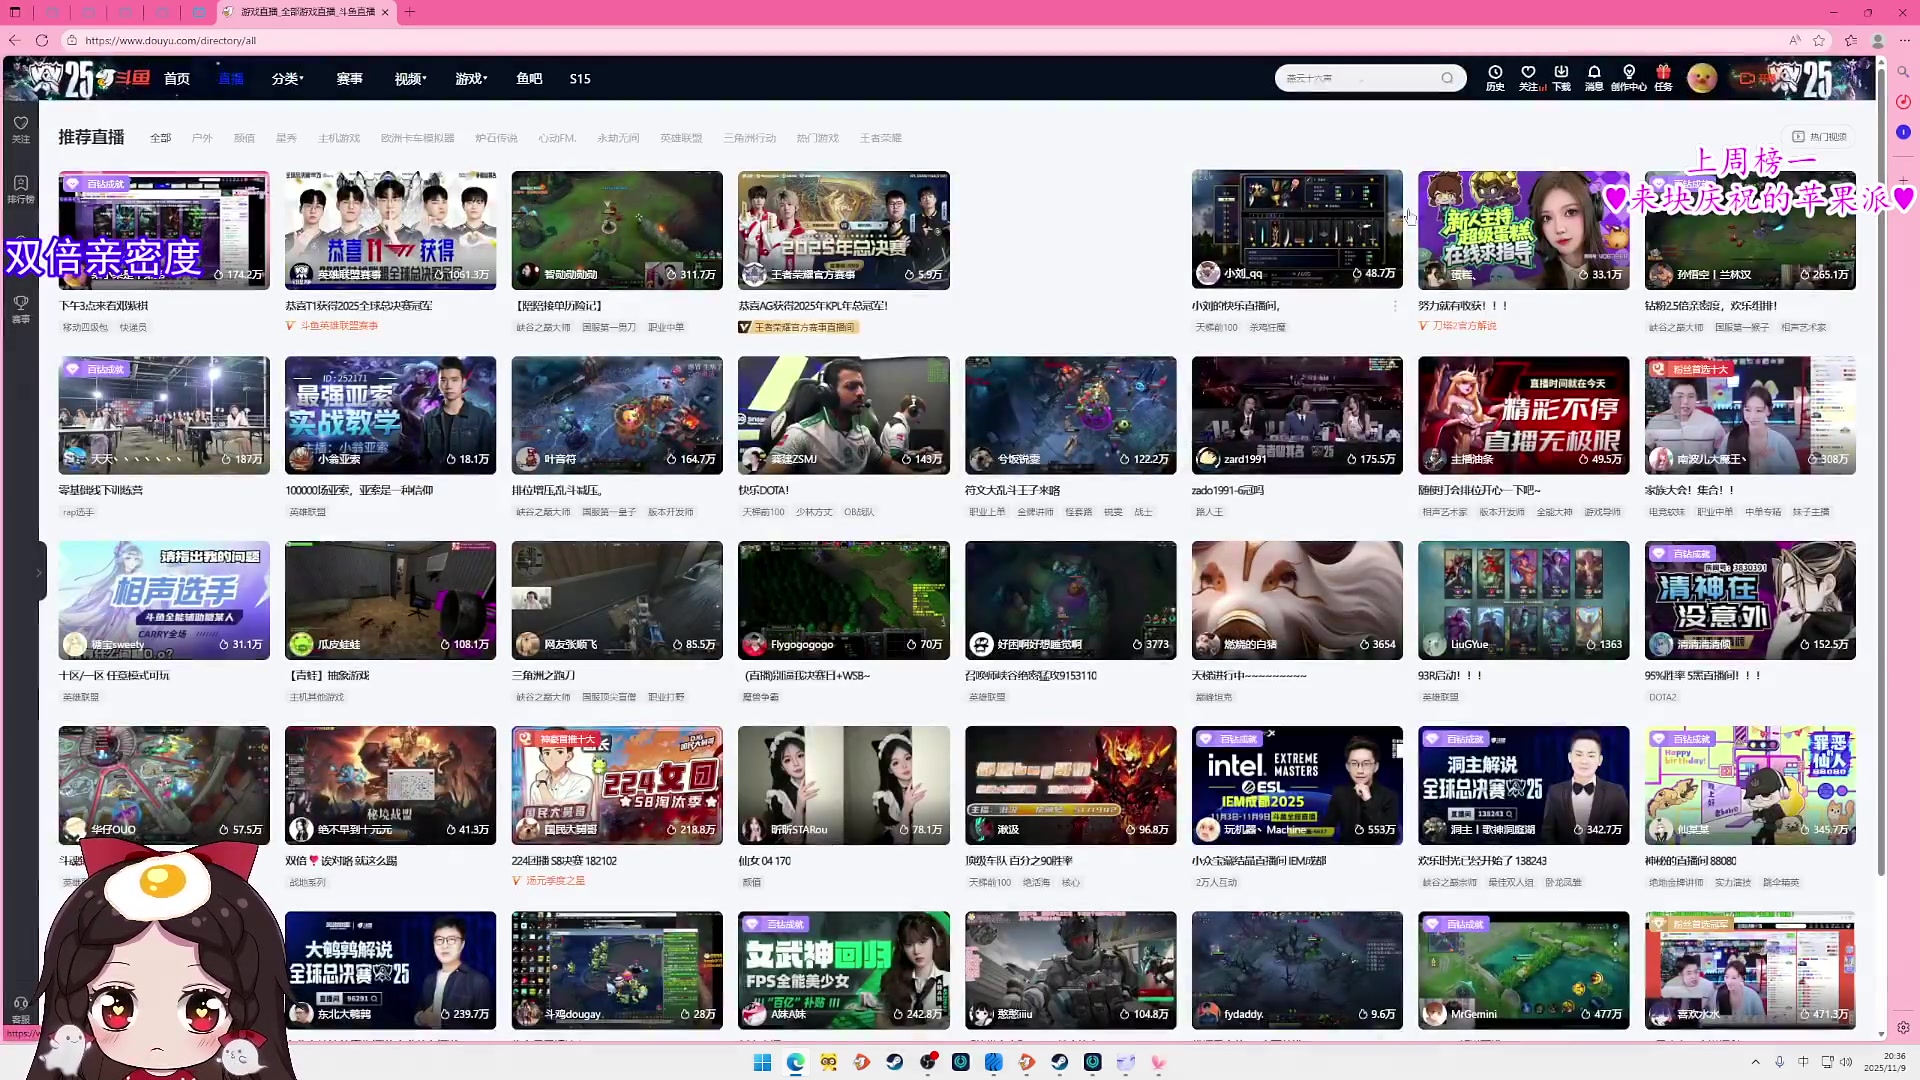The image size is (1920, 1080).
Task: Click the search magnifier icon
Action: coord(1447,78)
